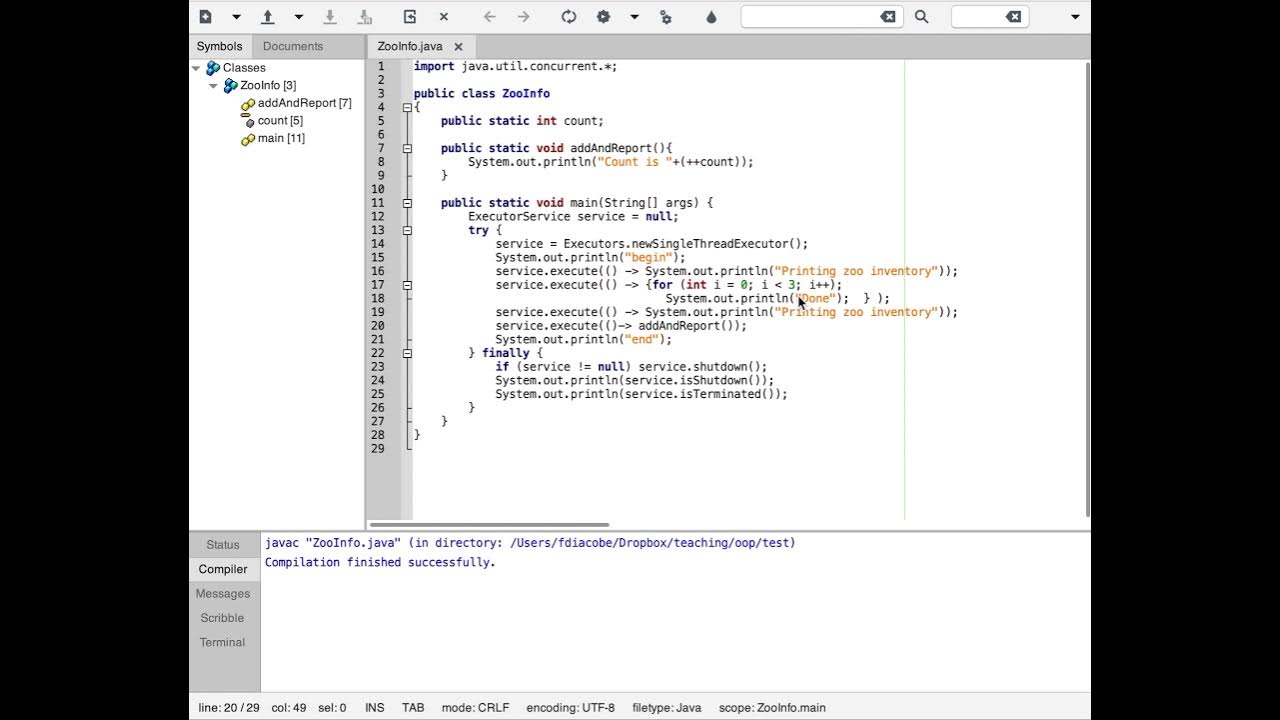Fold the class body at line 4

click(x=407, y=107)
